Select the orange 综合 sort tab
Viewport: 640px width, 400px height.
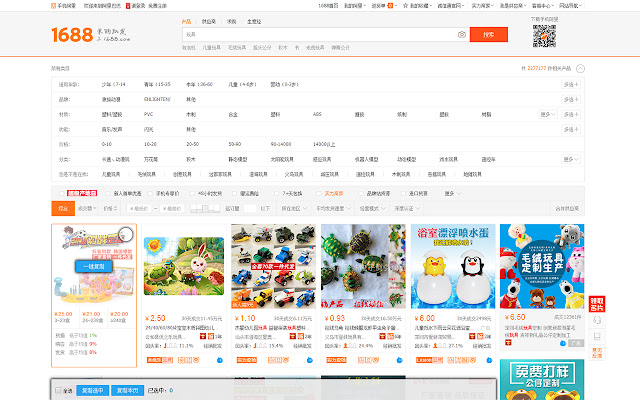(63, 209)
